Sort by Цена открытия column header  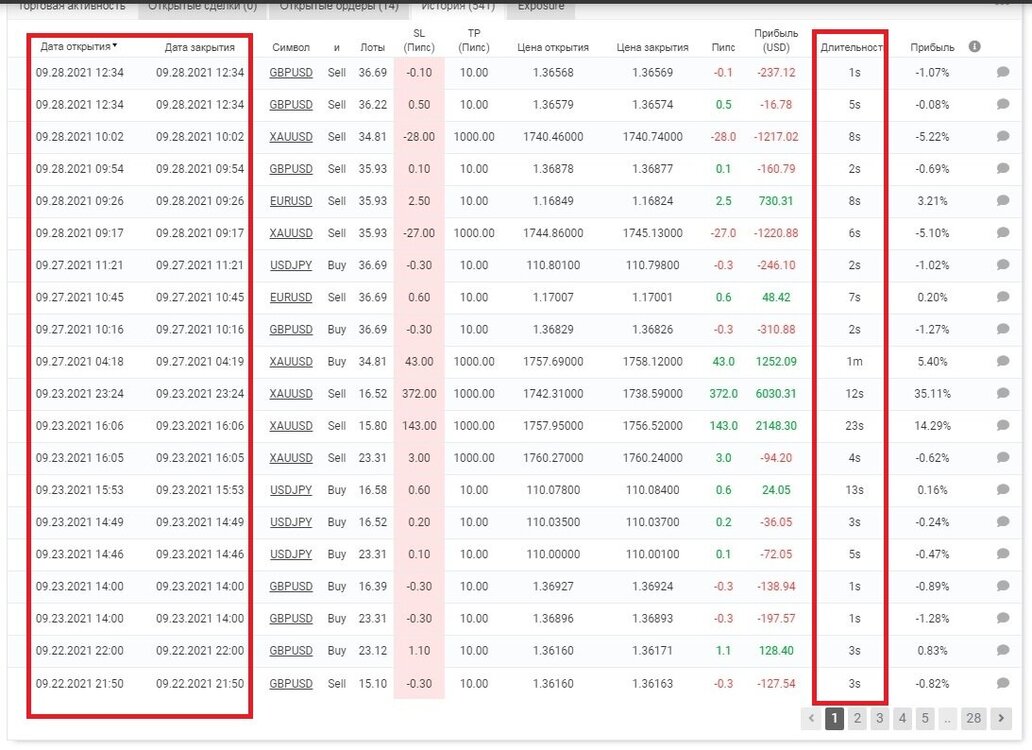click(x=553, y=47)
